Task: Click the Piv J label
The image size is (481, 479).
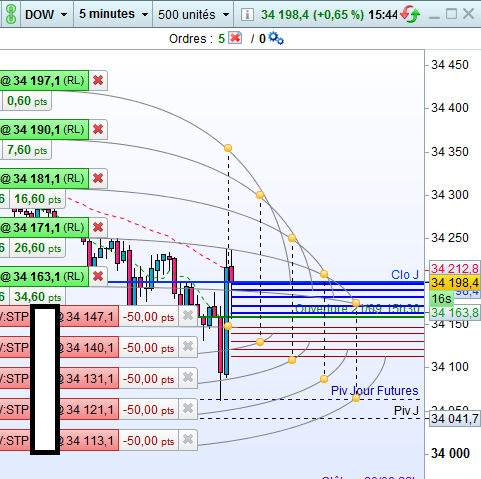Action: (406, 410)
